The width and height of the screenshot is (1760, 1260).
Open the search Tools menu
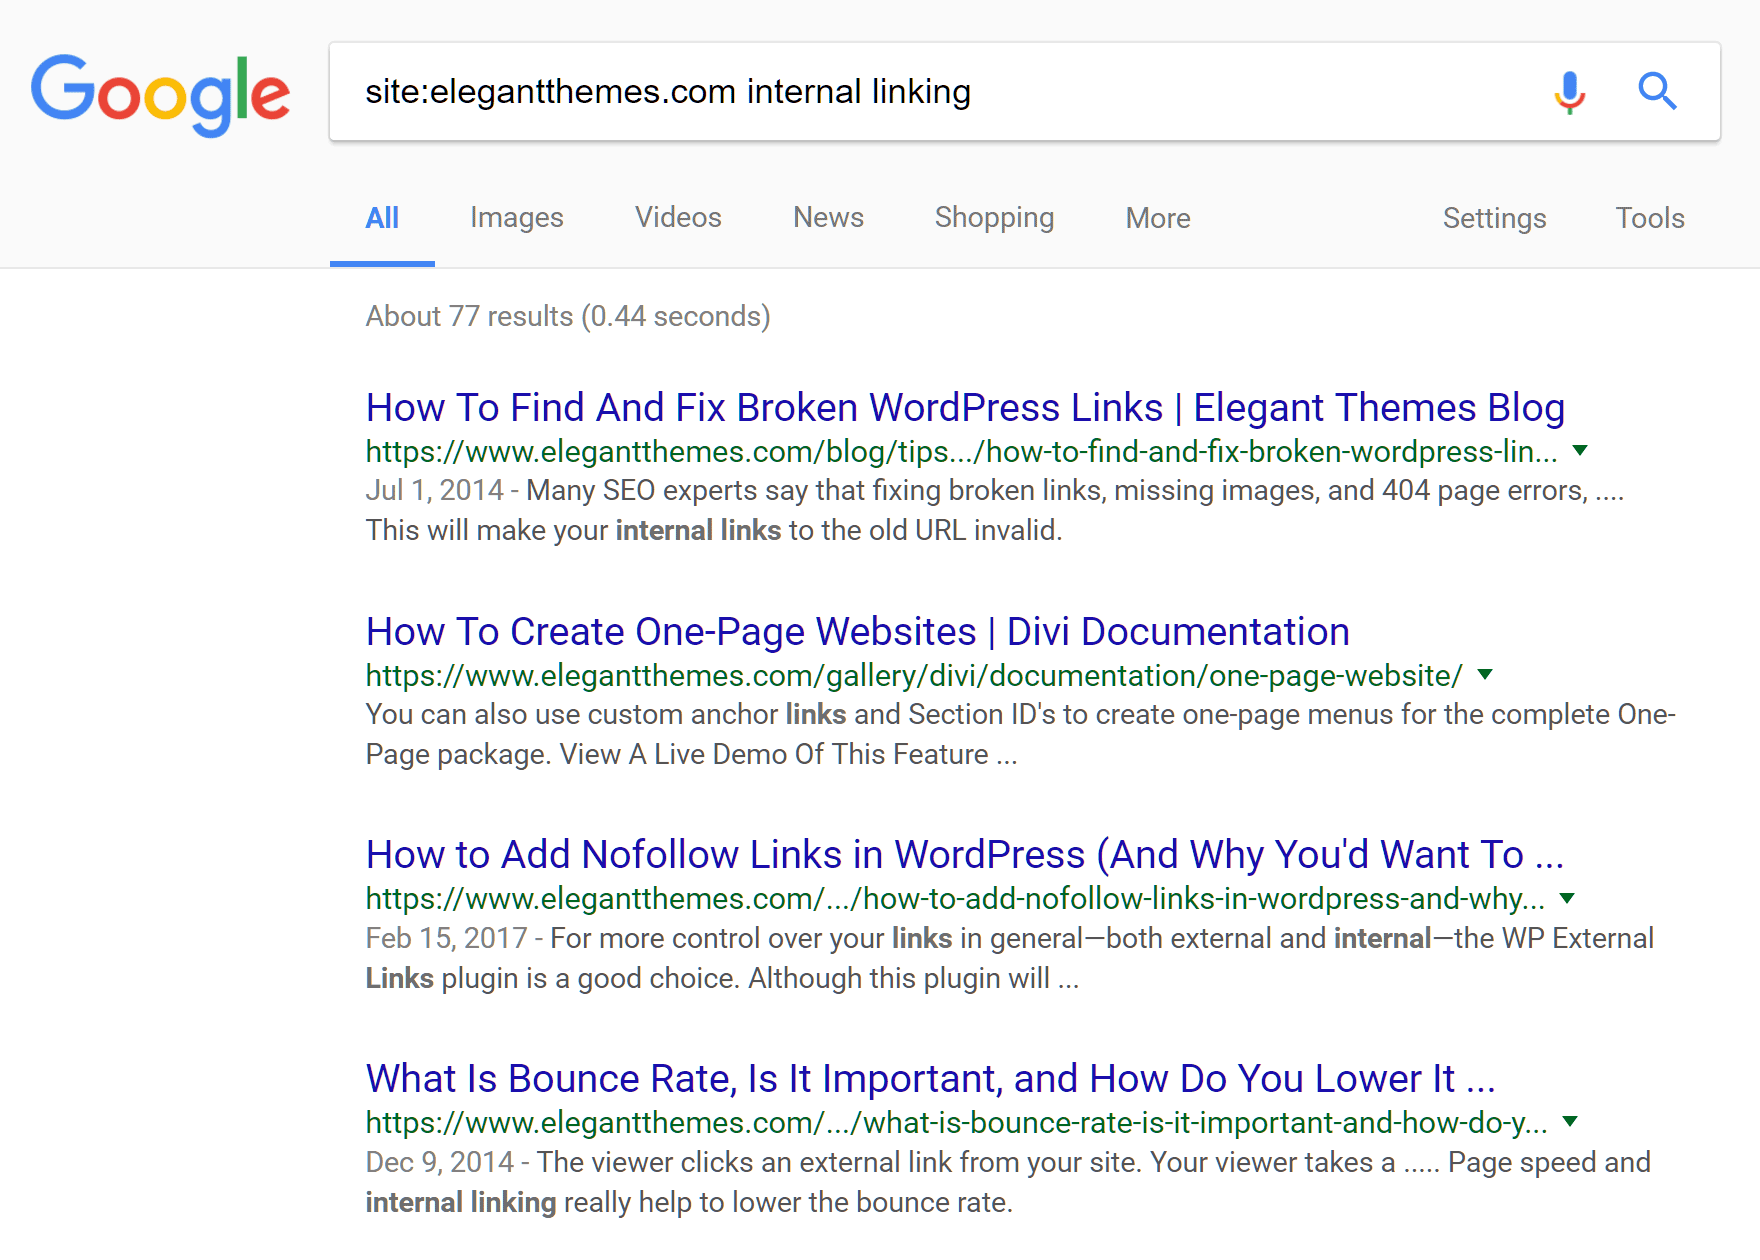tap(1650, 218)
